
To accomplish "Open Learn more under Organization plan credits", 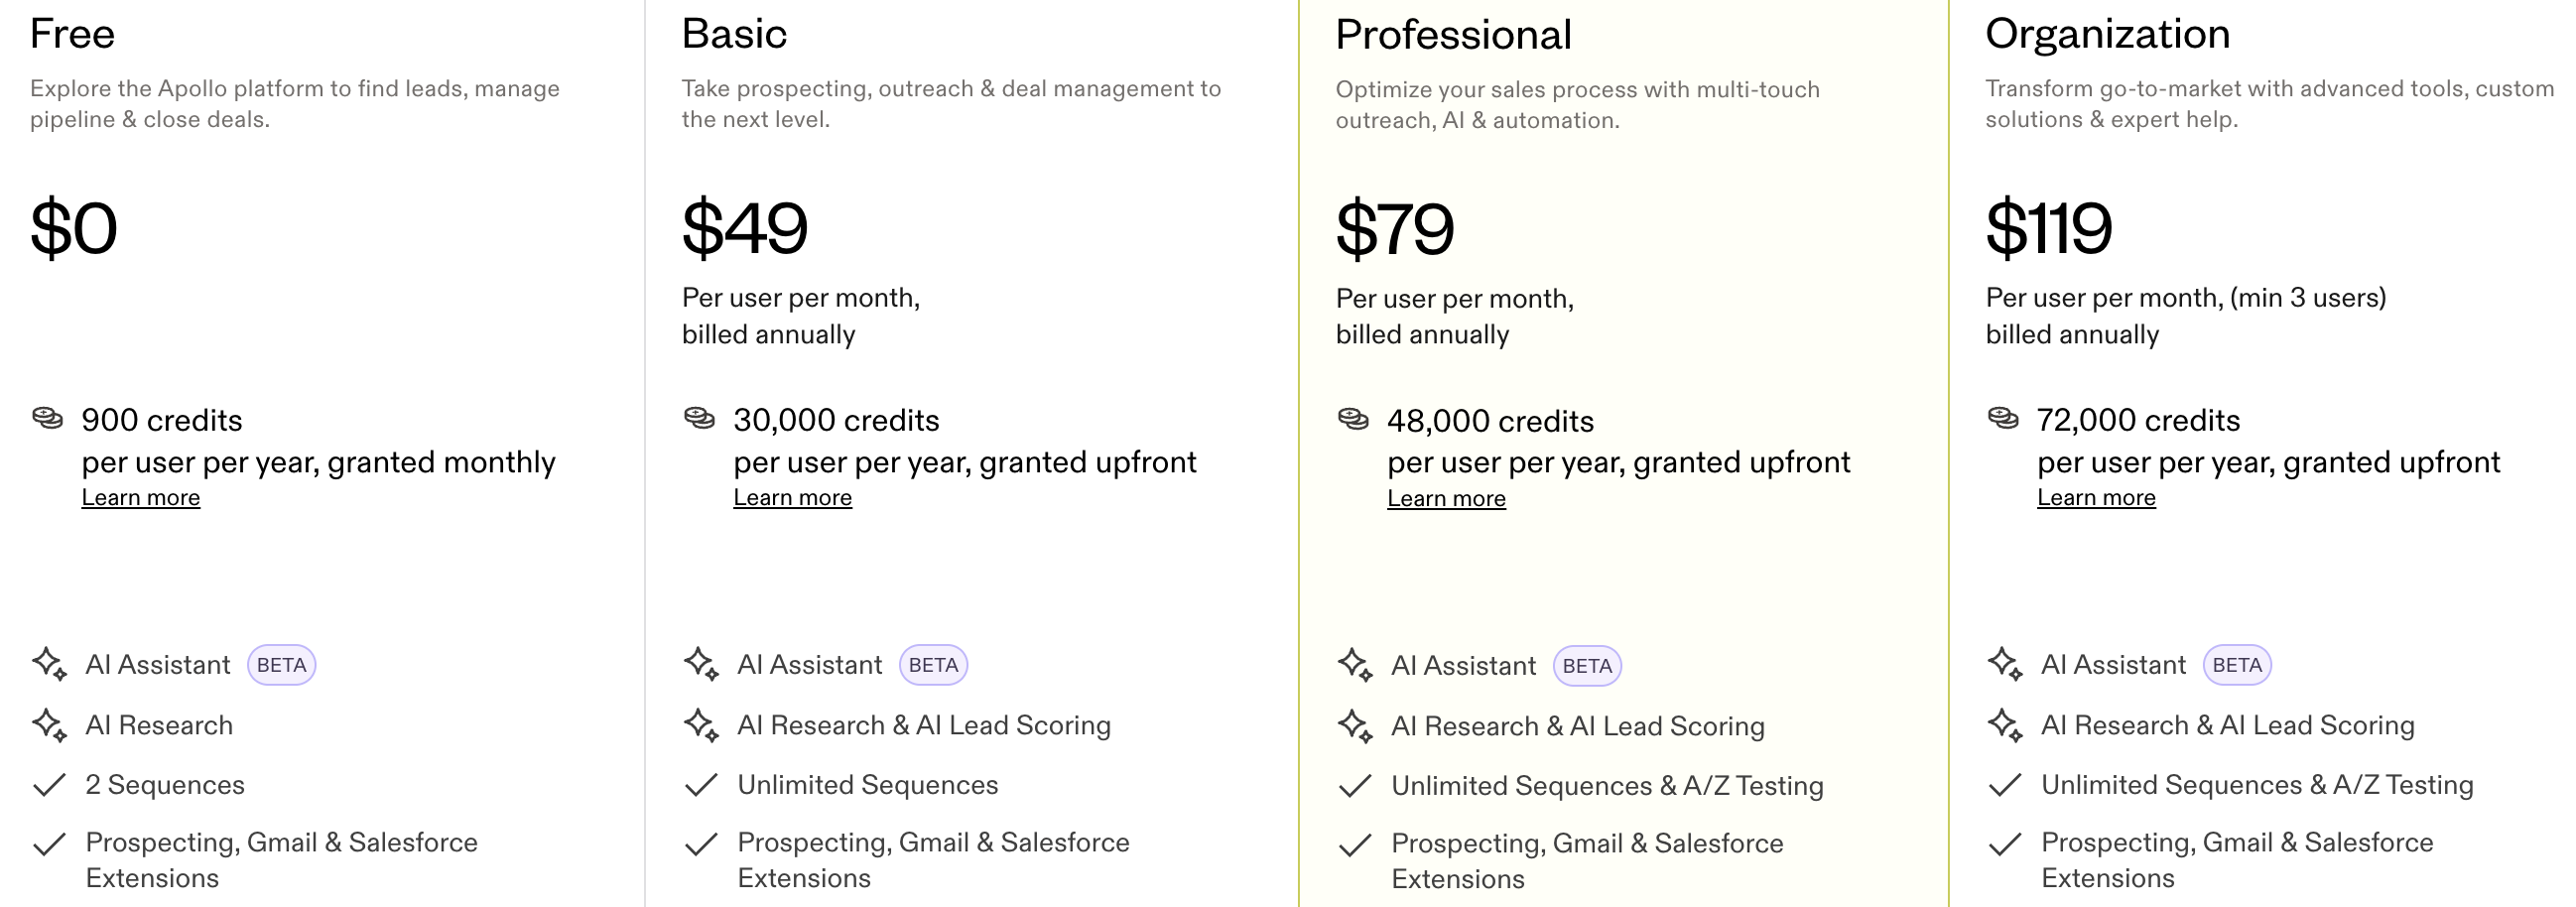I will coord(2096,496).
